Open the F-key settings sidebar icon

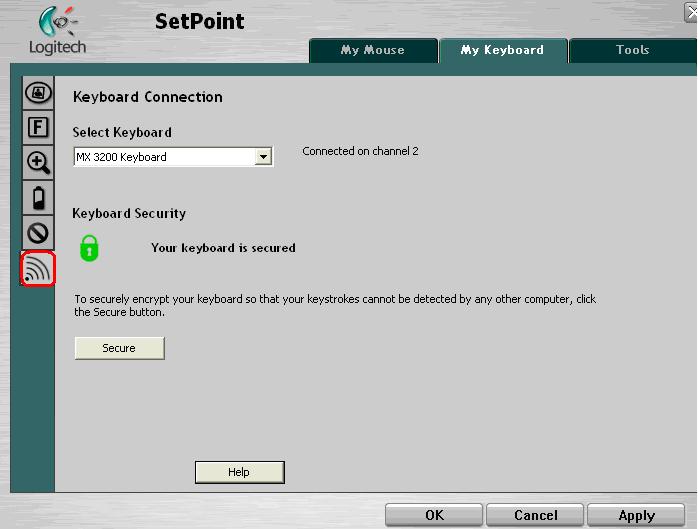(x=38, y=128)
